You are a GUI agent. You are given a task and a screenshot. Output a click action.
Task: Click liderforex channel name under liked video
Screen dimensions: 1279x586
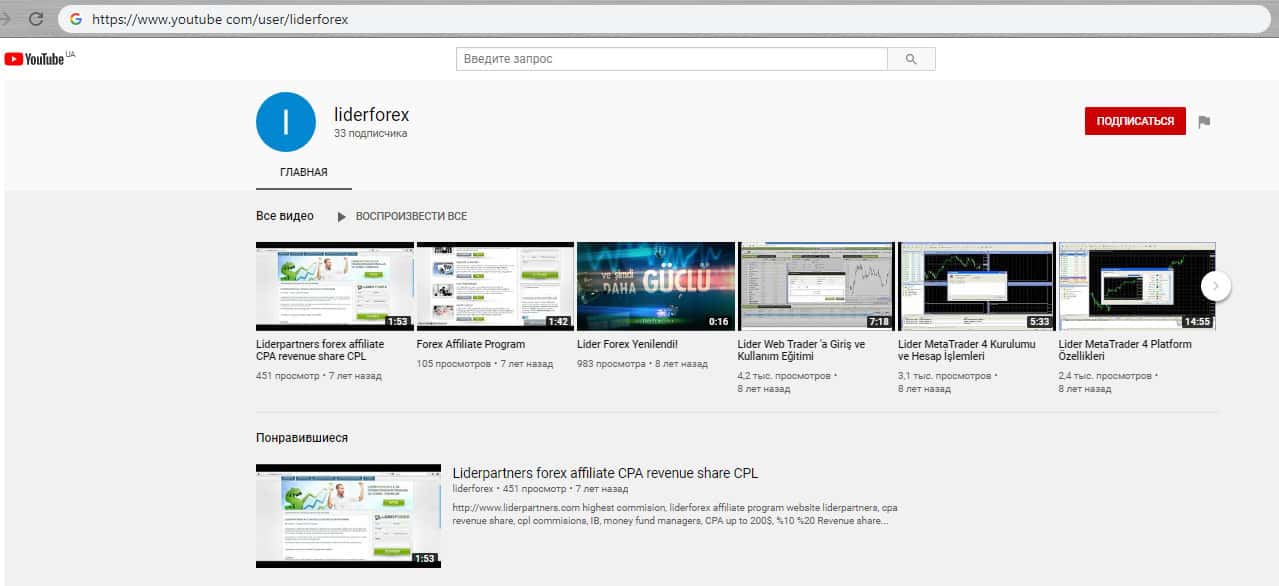(x=473, y=489)
